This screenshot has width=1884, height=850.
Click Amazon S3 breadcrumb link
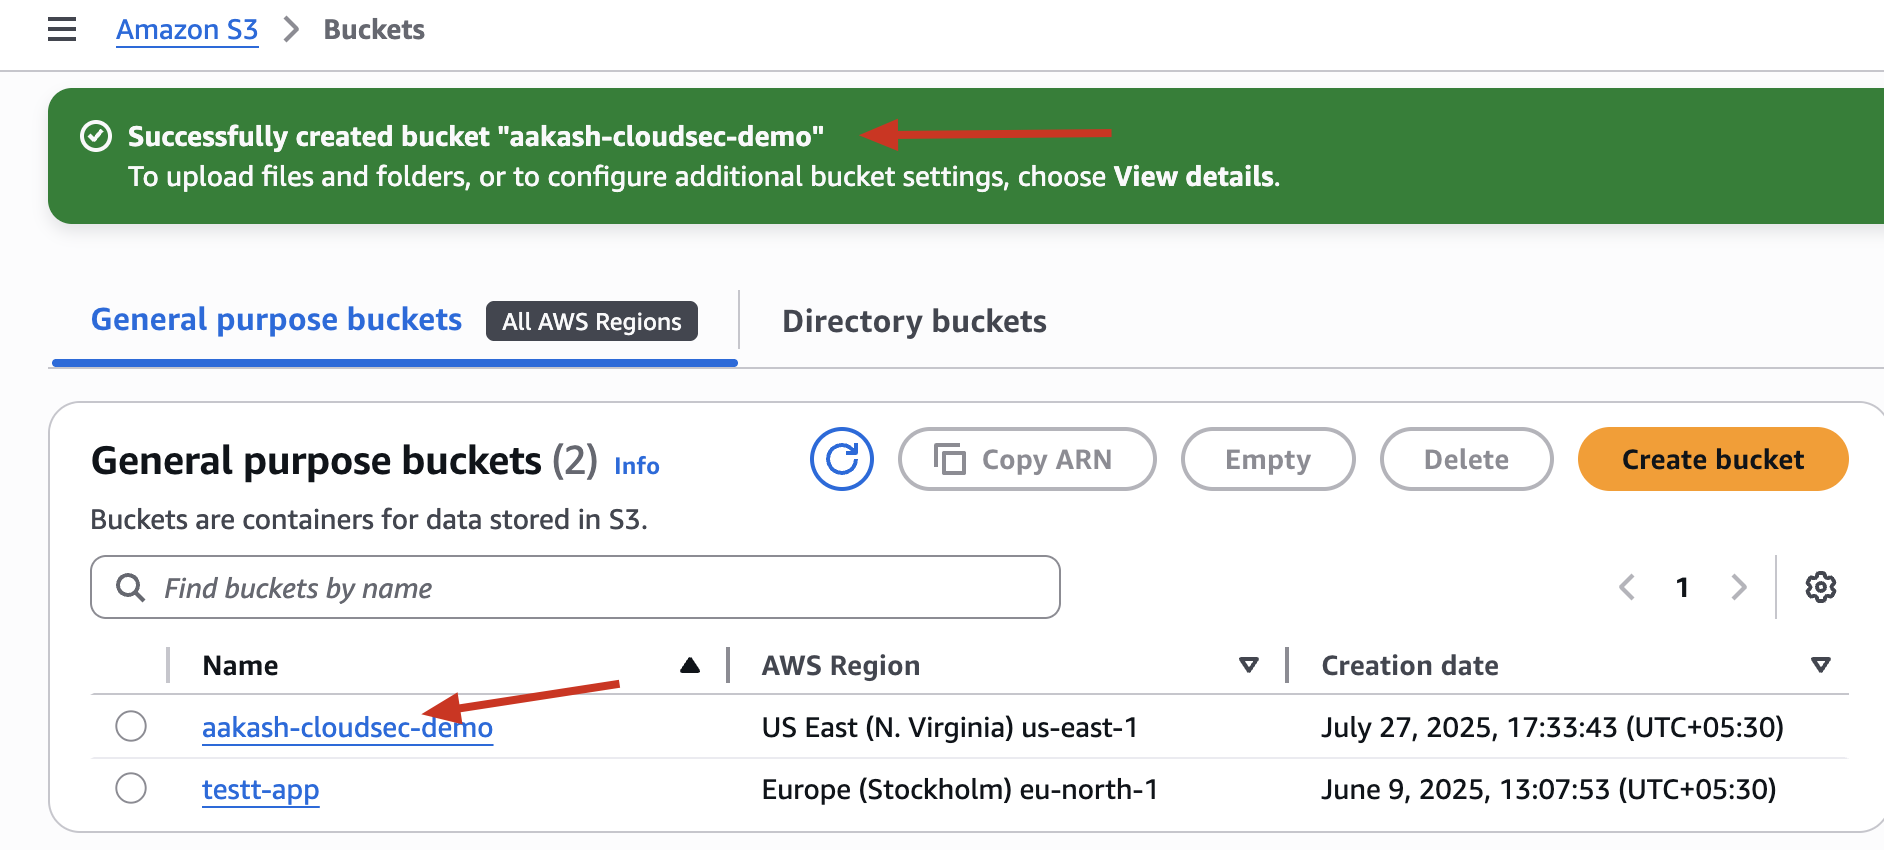(187, 30)
